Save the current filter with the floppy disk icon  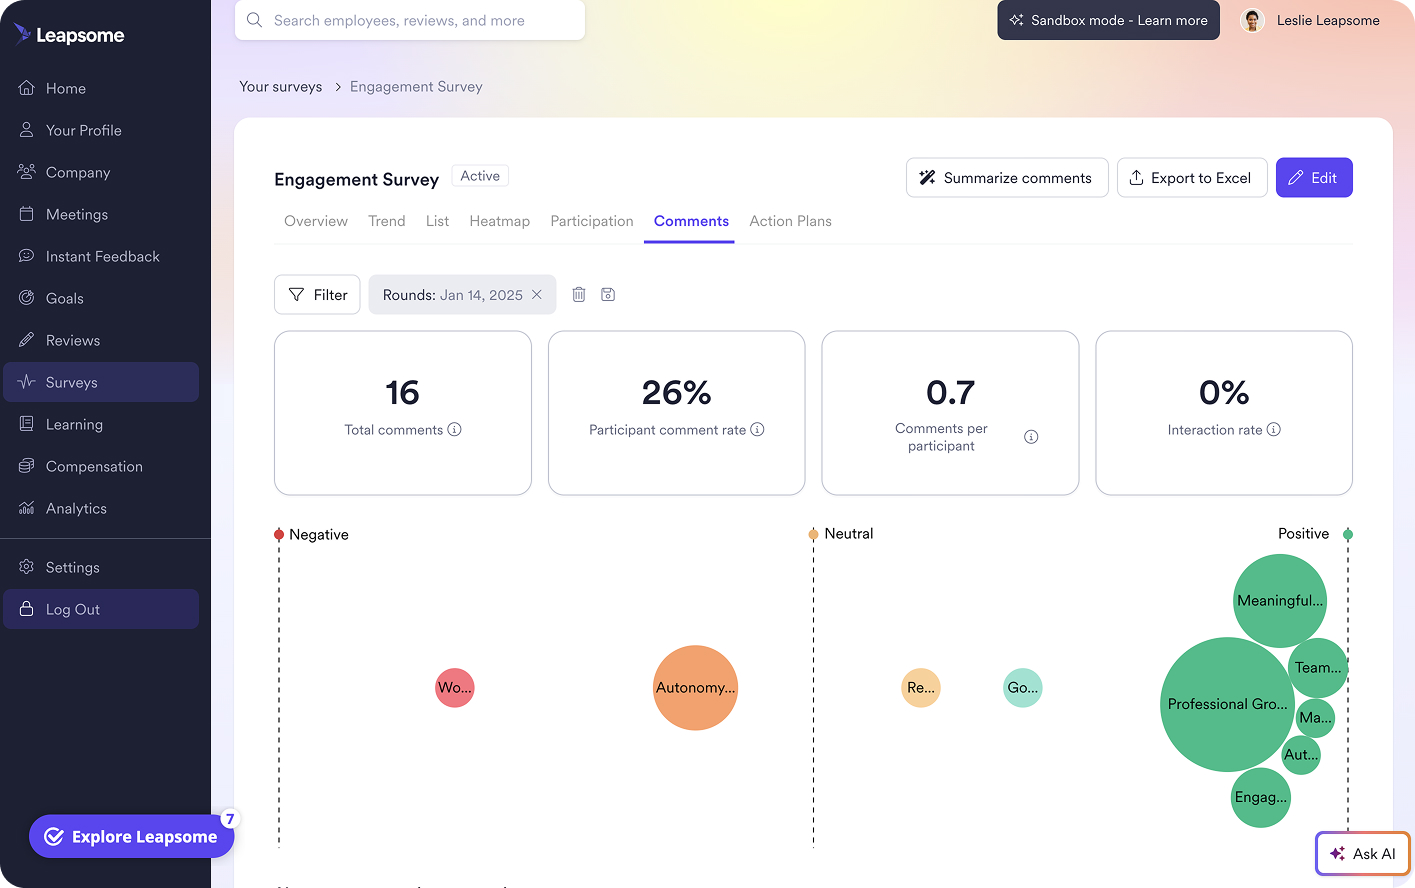point(608,294)
